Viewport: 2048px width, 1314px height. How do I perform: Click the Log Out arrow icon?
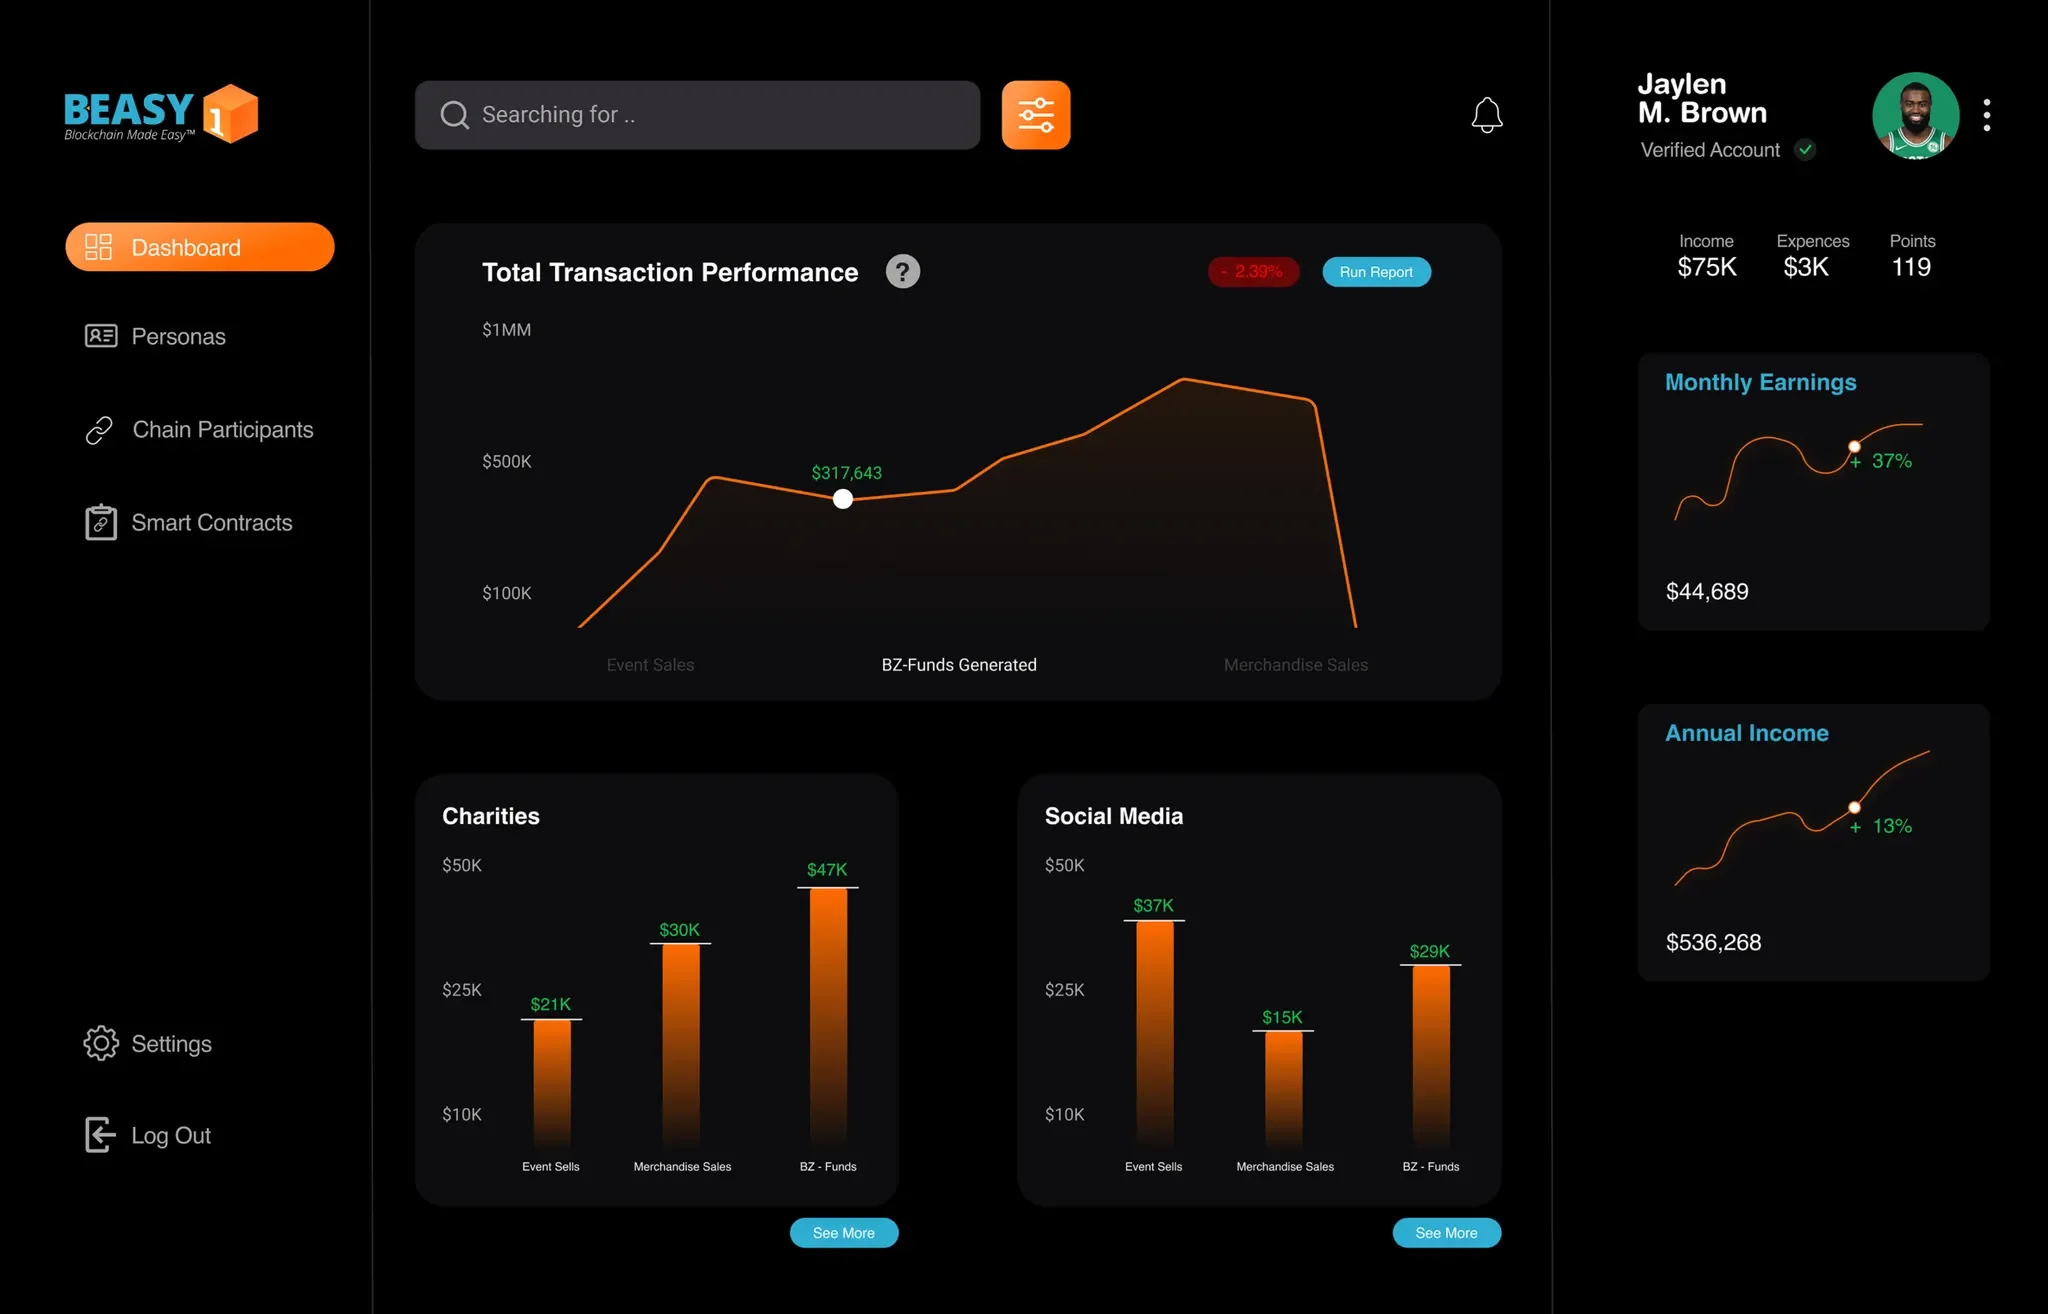[99, 1135]
